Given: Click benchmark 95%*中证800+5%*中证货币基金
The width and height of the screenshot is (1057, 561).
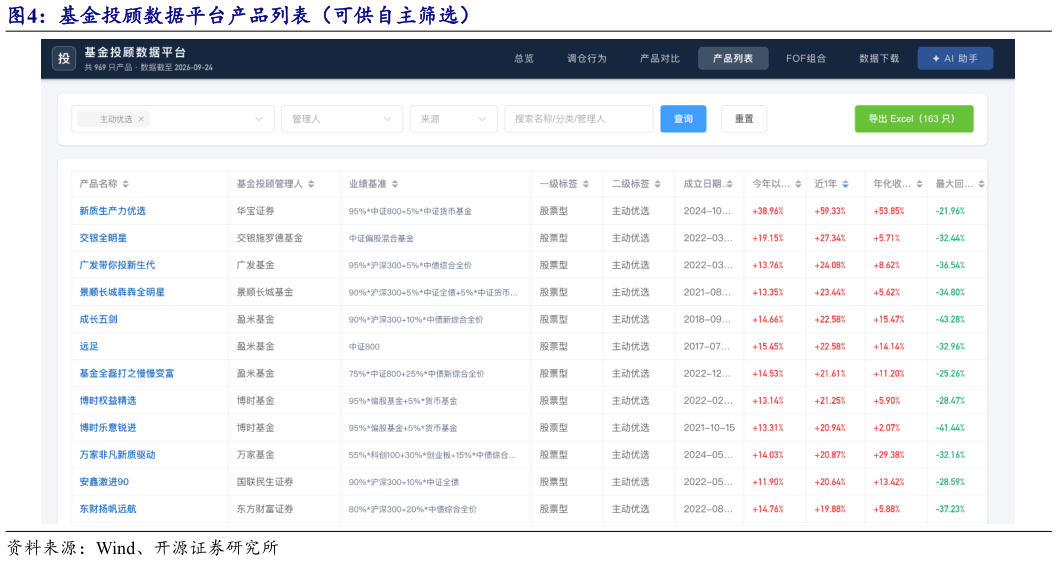Looking at the screenshot, I should 410,211.
